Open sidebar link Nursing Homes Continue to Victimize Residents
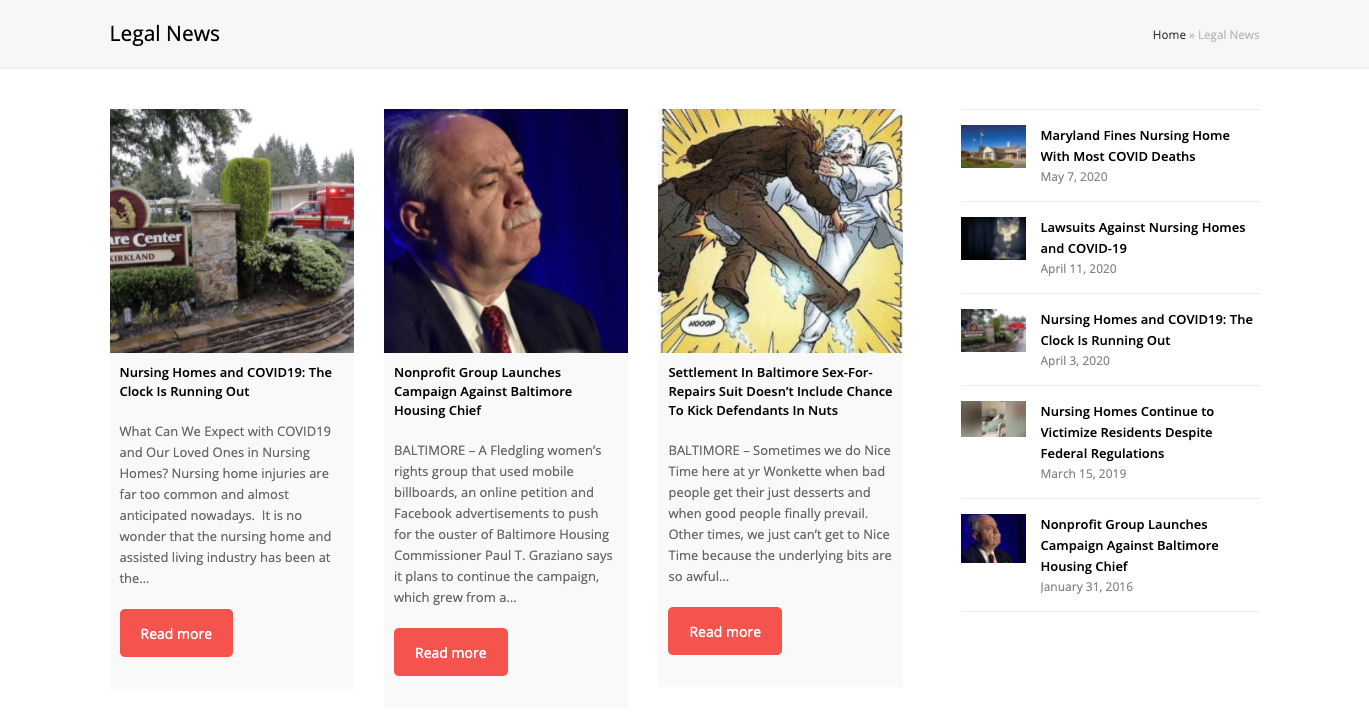Image resolution: width=1369 pixels, height=728 pixels. (x=1127, y=432)
